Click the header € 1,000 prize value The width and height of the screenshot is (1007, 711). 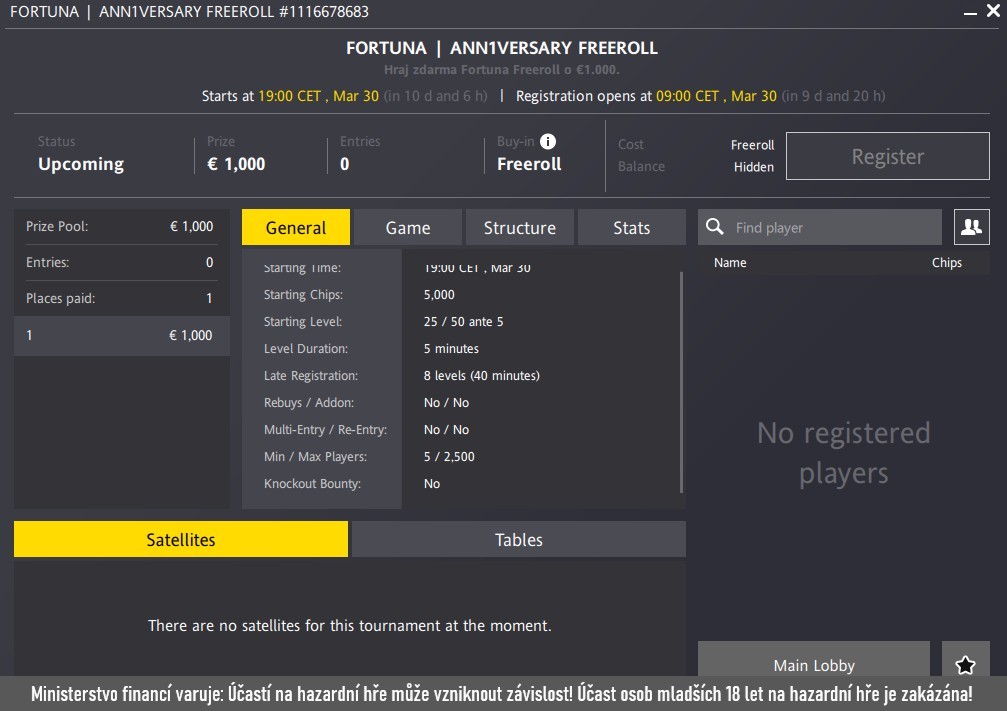236,164
